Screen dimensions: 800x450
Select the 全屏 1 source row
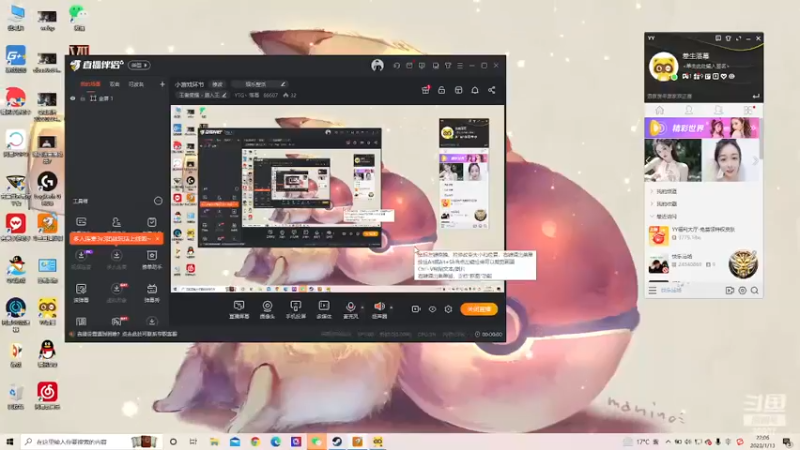[x=117, y=98]
